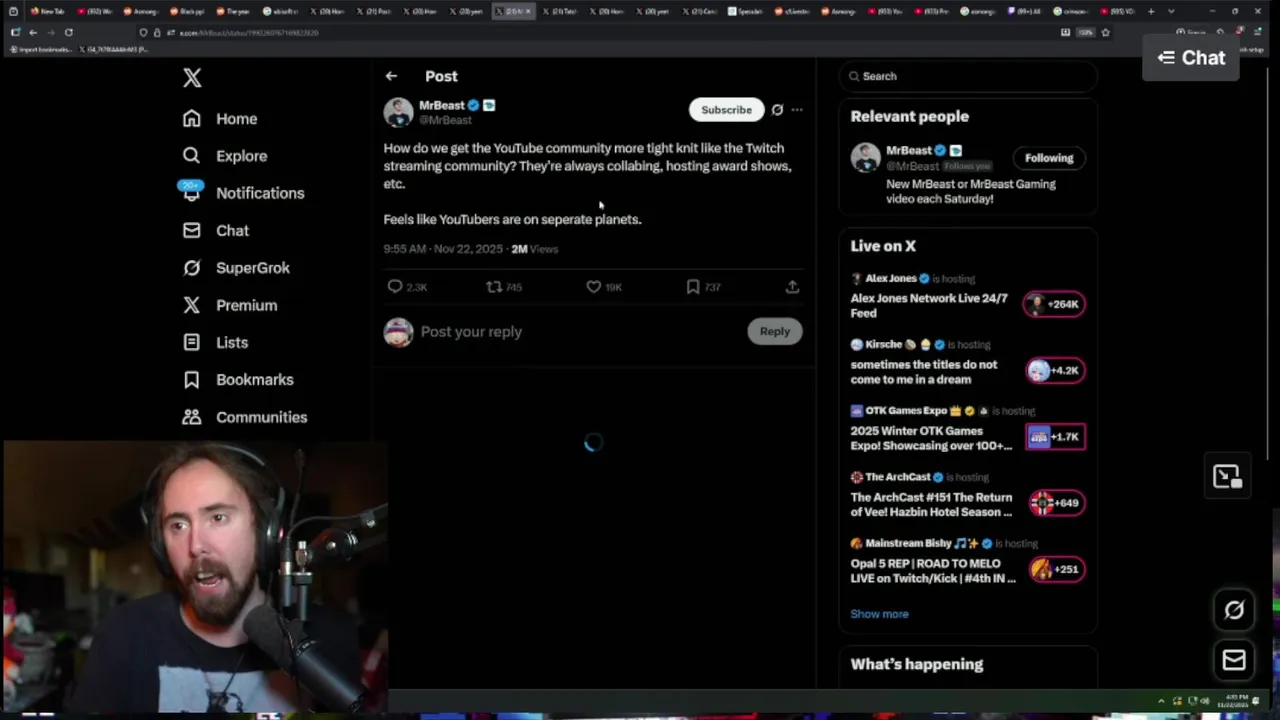Screen dimensions: 1280x720
Task: Go back using the Post arrow
Action: click(391, 76)
